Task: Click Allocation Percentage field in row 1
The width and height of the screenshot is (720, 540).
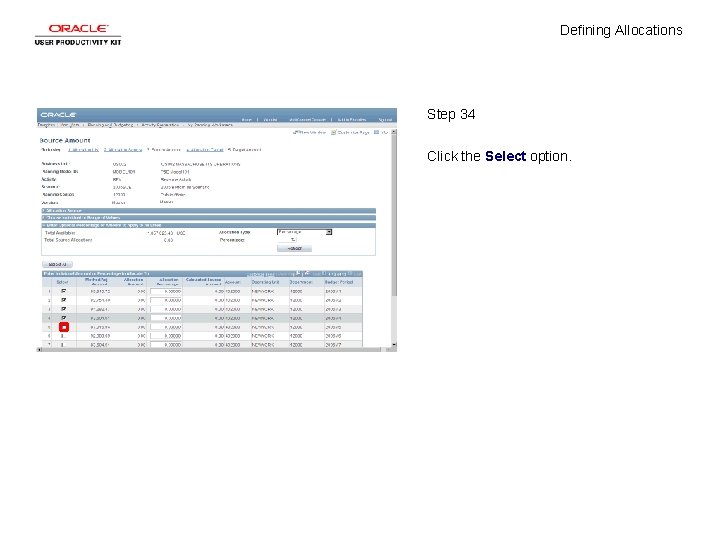Action: click(166, 291)
